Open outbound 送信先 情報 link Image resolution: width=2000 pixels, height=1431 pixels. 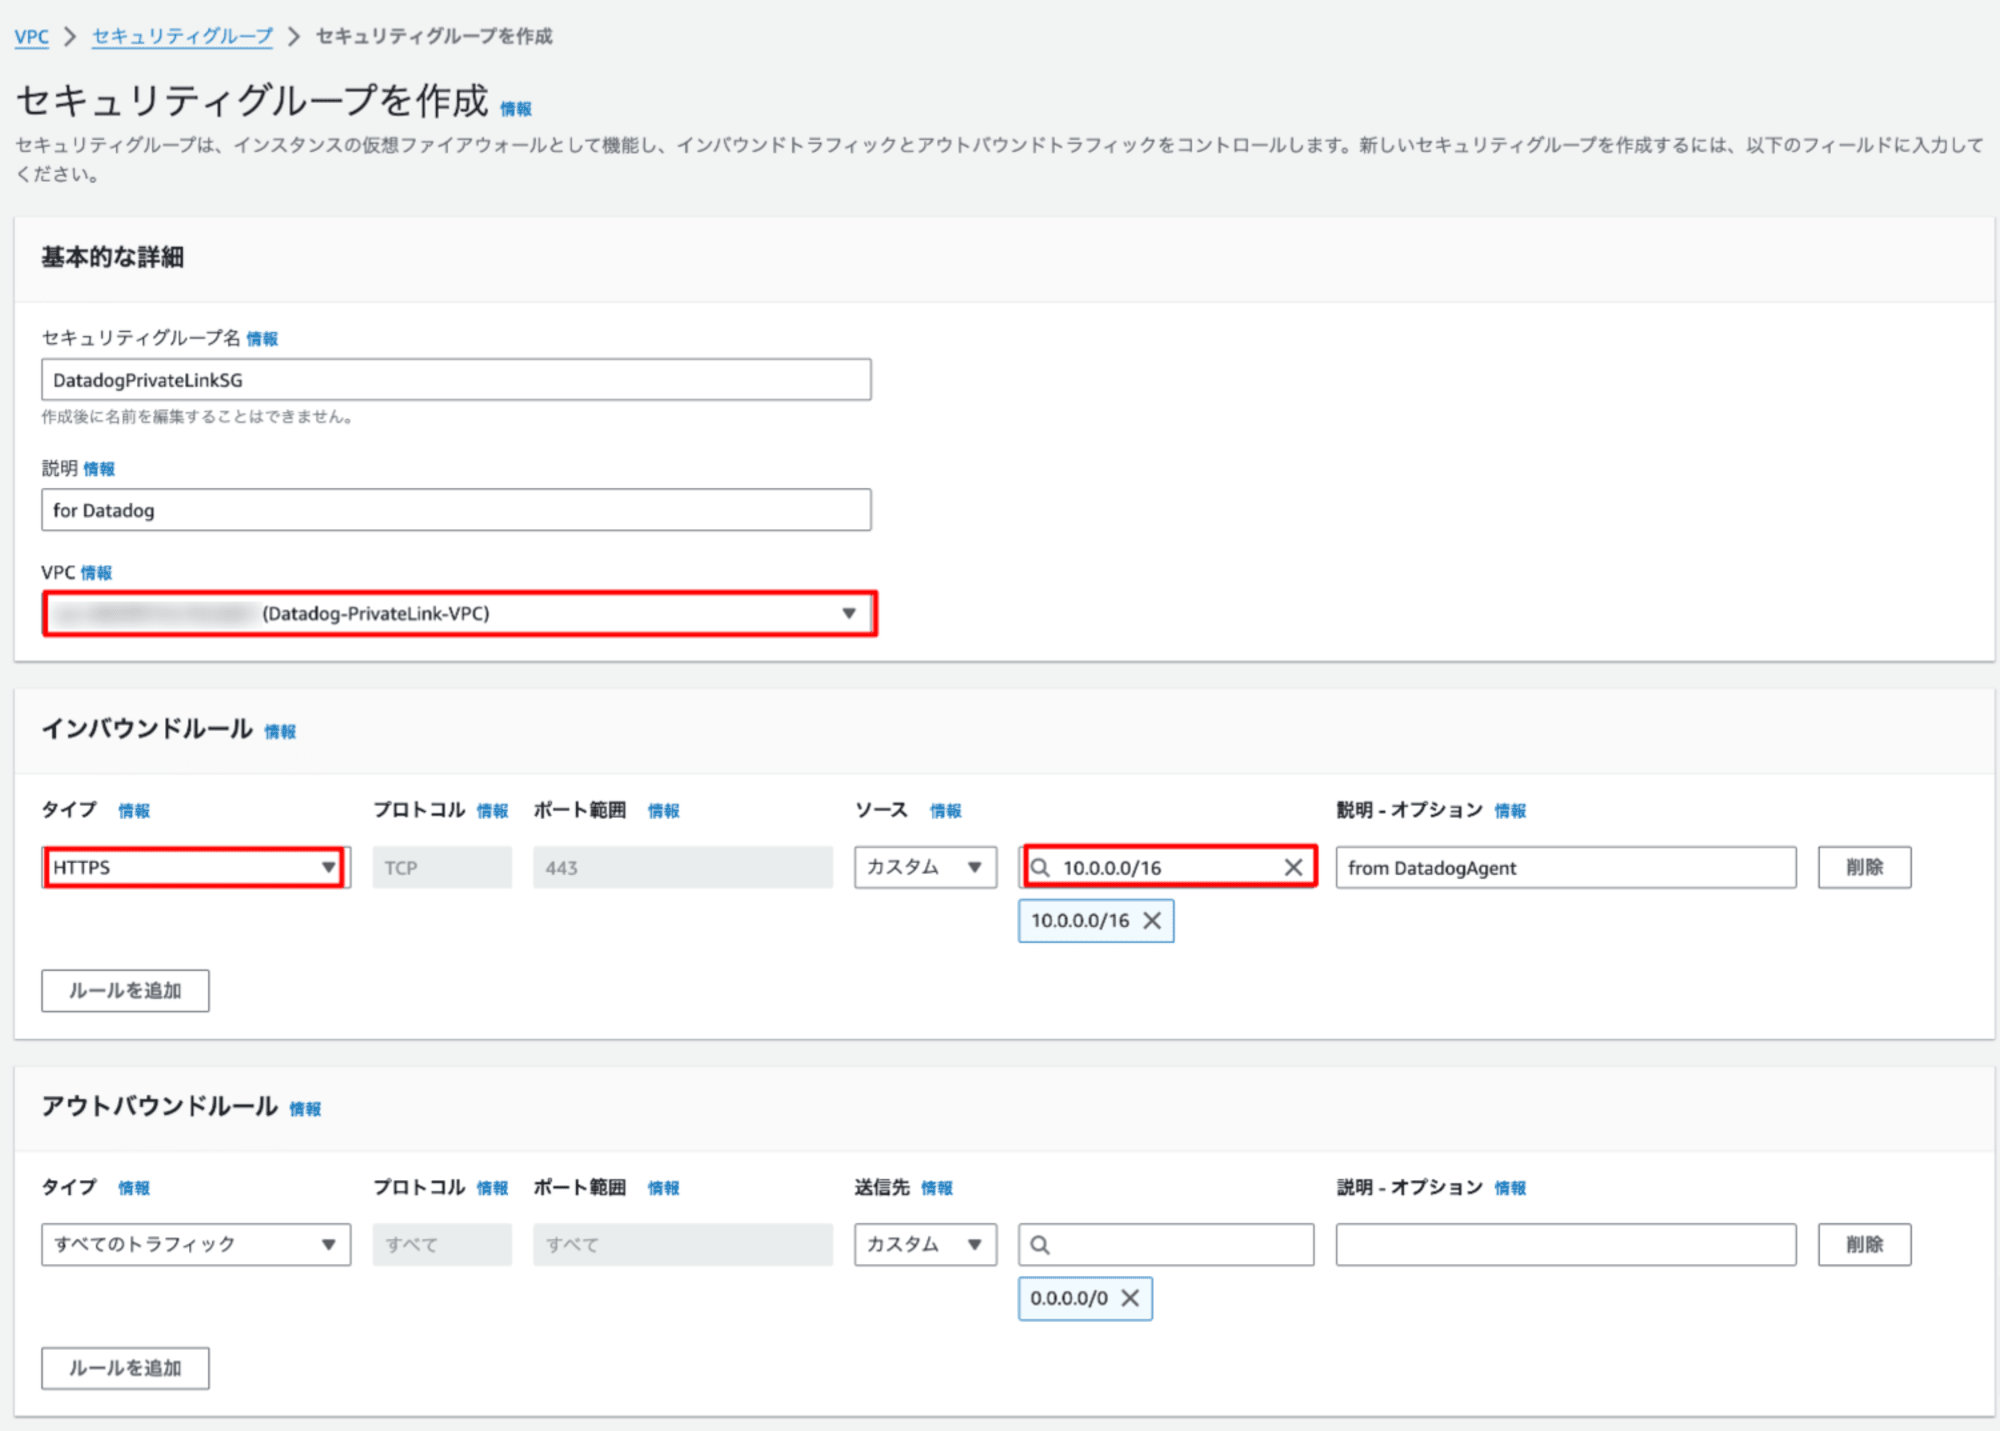tap(937, 1188)
